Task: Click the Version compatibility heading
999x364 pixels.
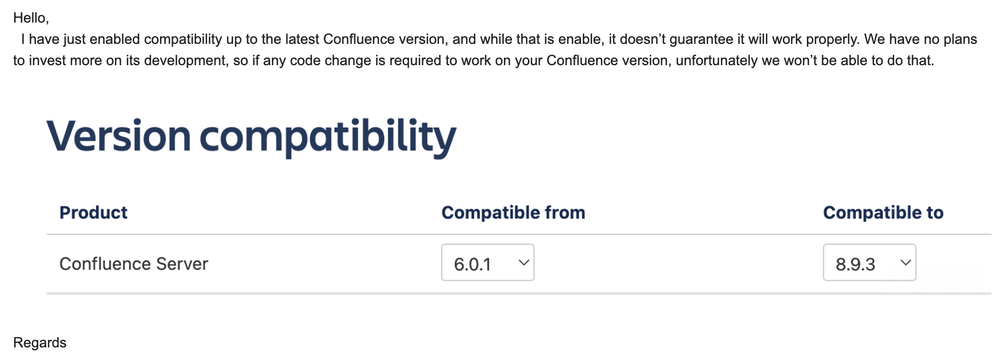Action: (x=252, y=136)
